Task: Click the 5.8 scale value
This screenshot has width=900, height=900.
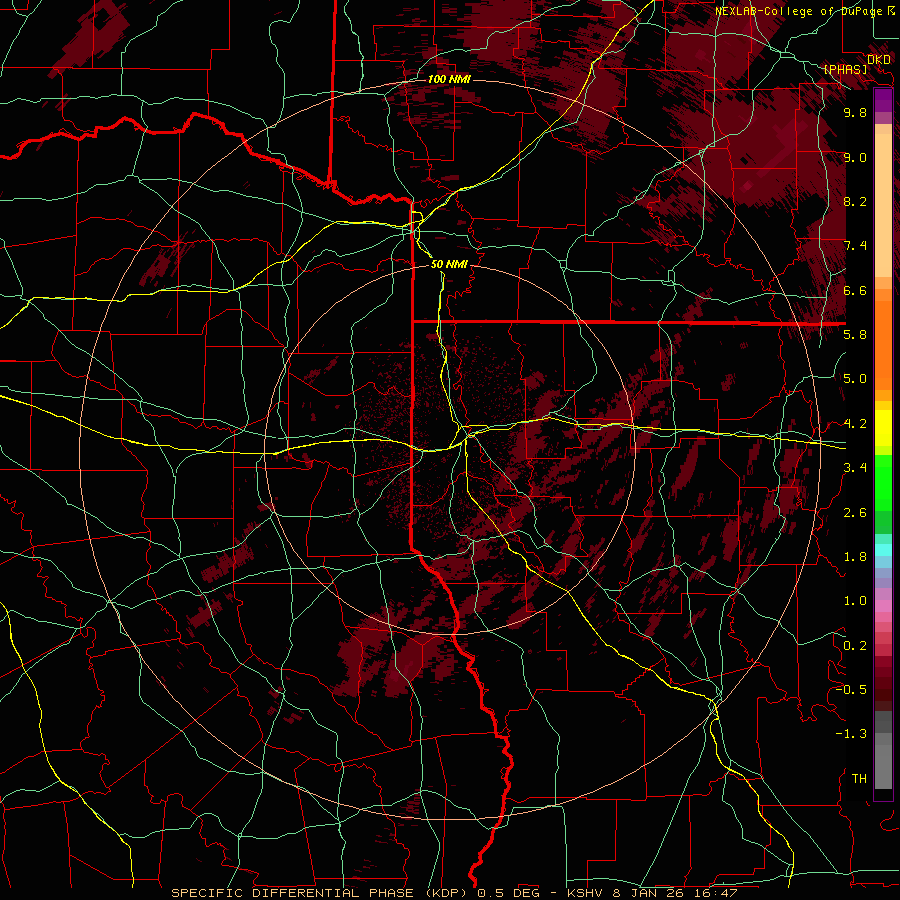Action: pos(855,335)
